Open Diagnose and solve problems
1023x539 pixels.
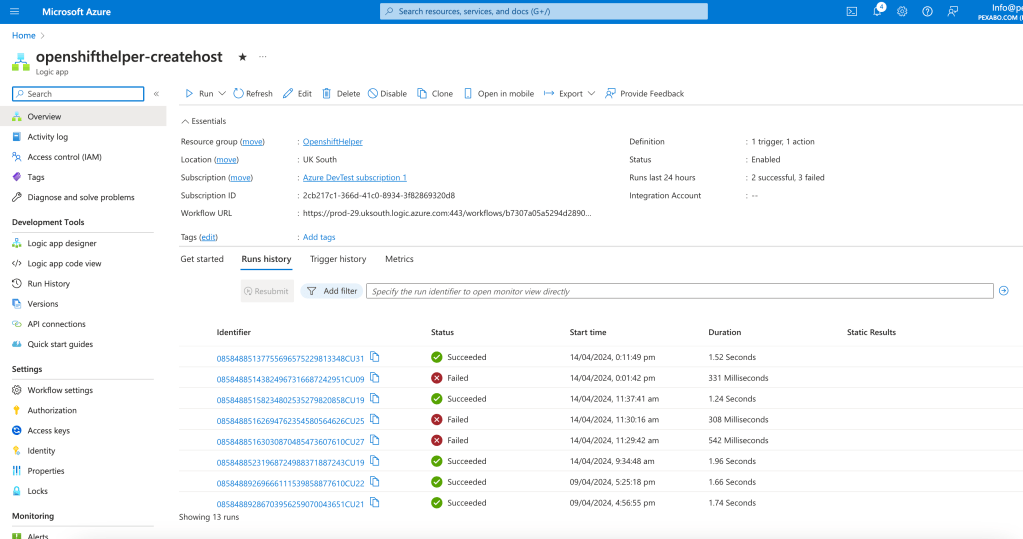click(x=83, y=198)
